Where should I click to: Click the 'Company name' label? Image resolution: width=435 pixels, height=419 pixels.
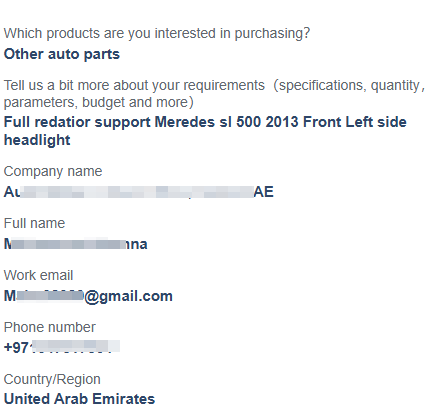point(53,171)
